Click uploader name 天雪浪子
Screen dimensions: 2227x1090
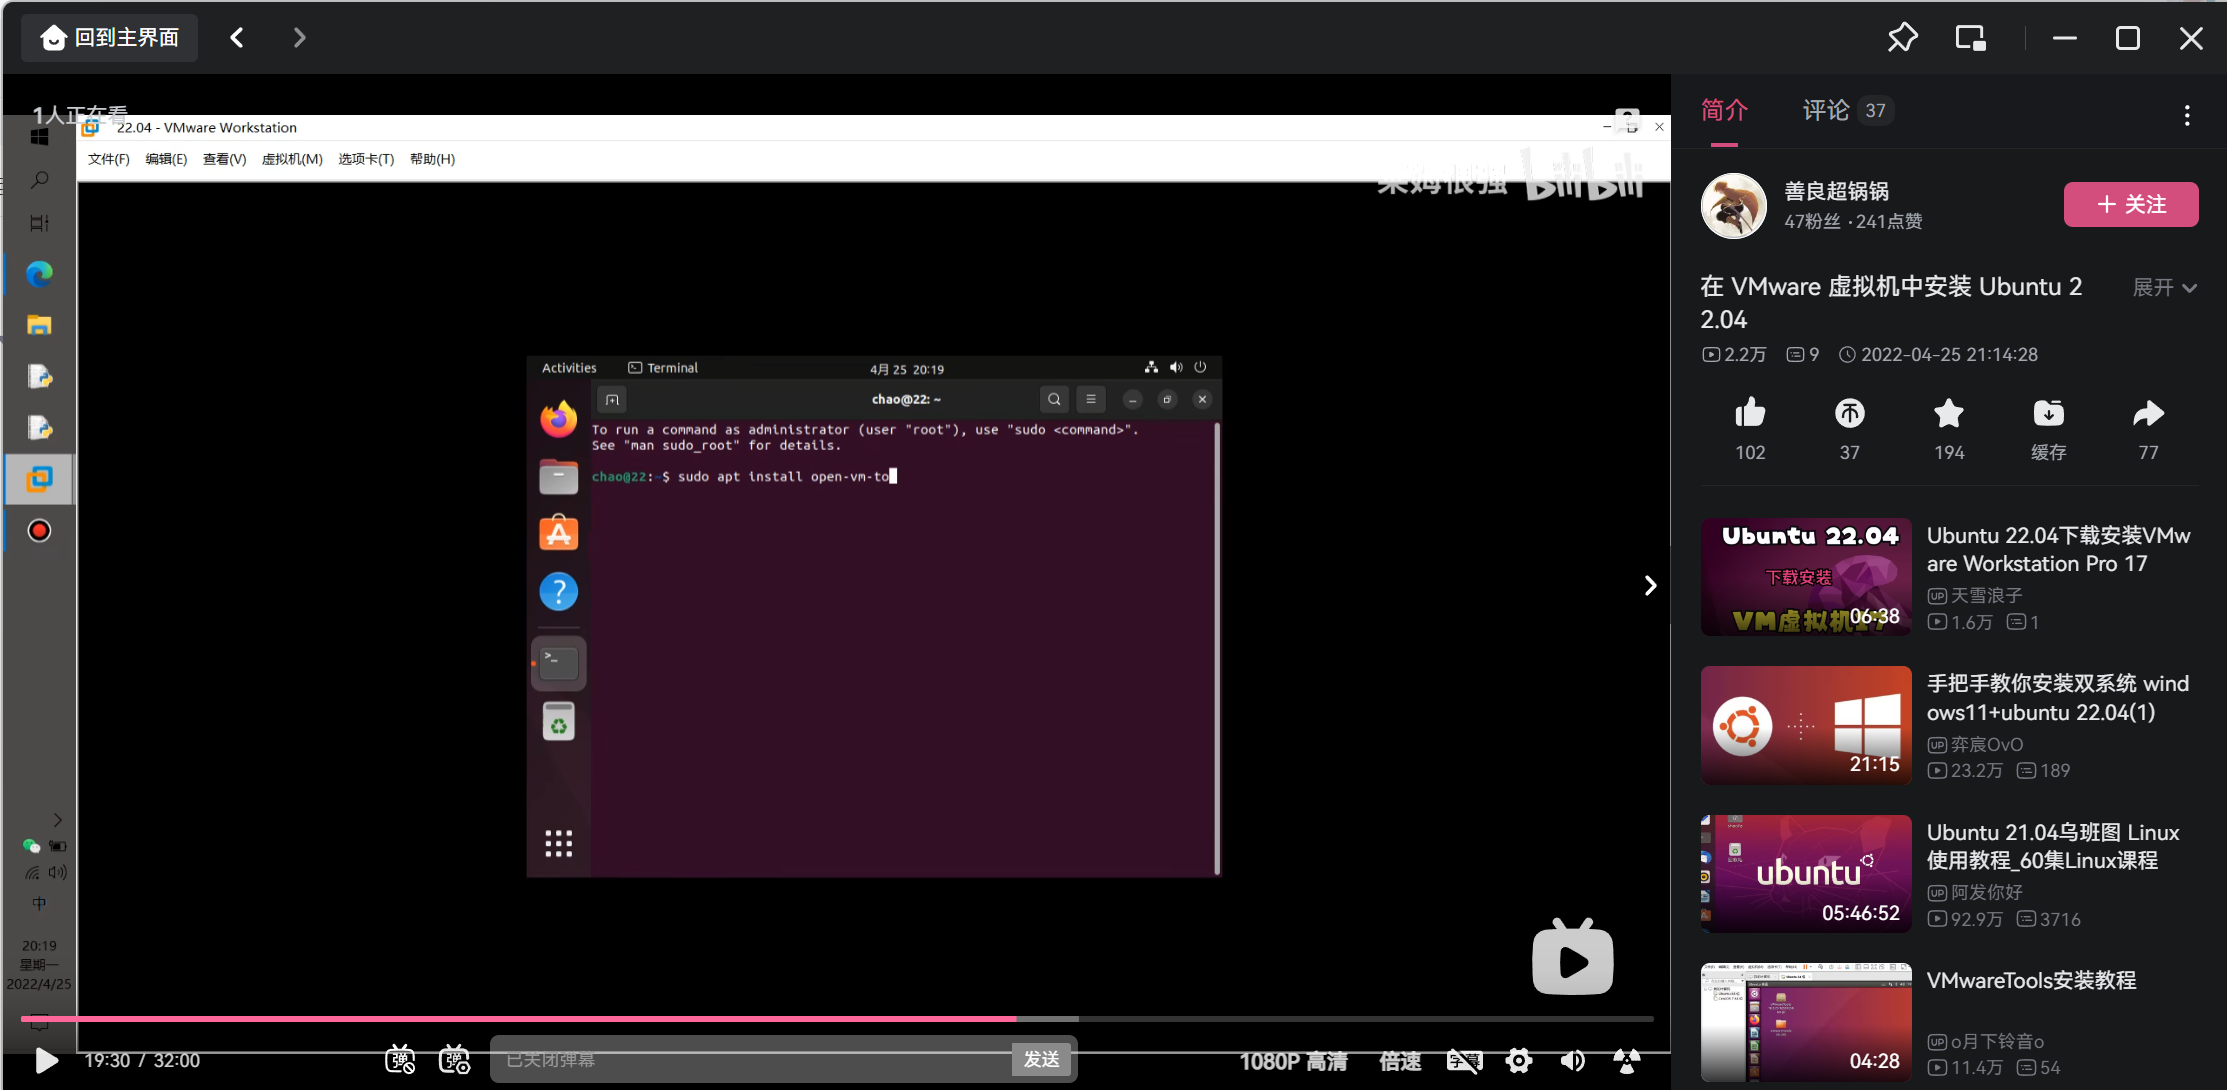1986,596
